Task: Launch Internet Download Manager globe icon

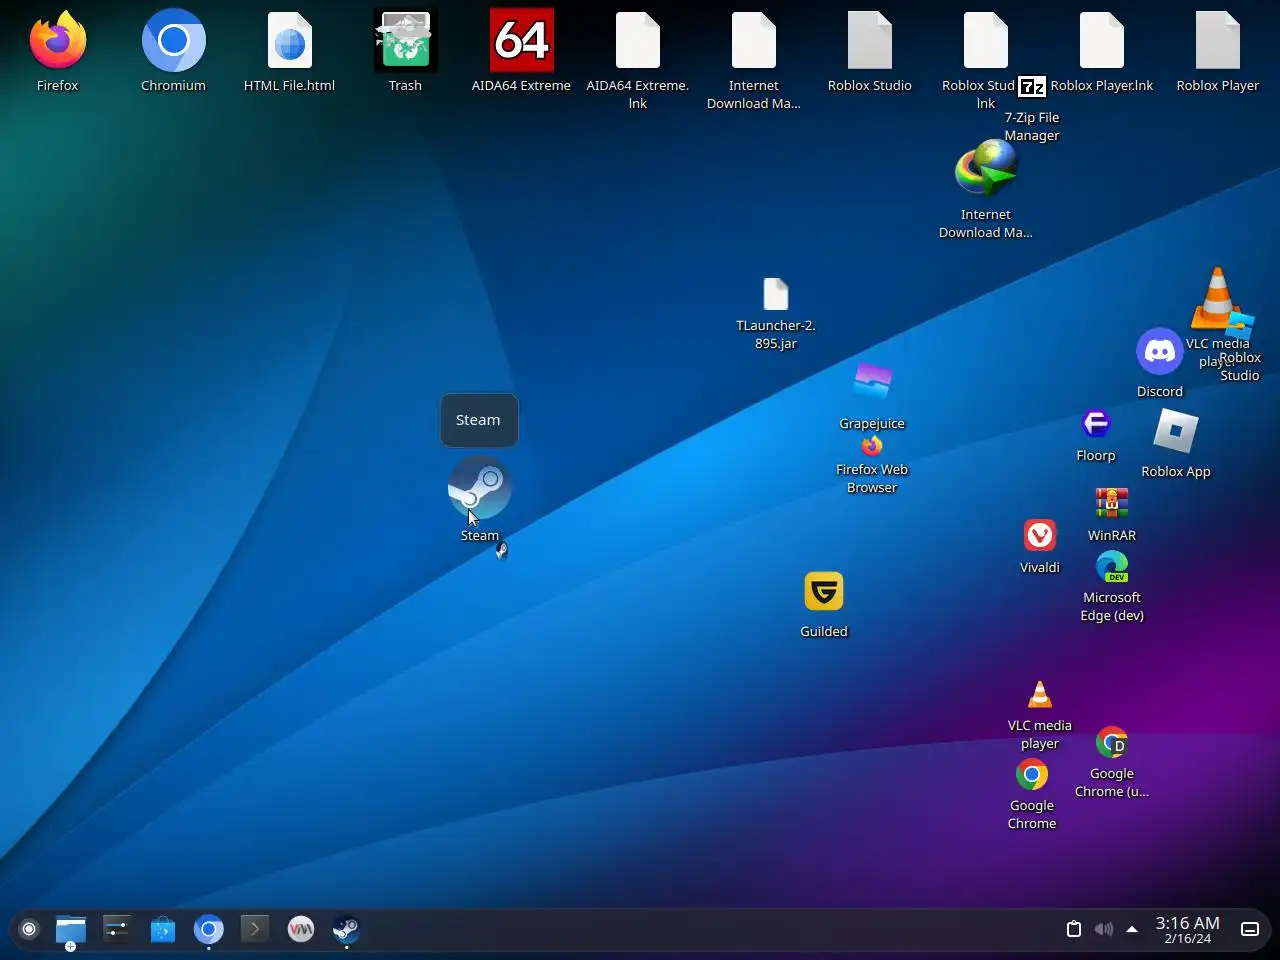Action: [986, 169]
